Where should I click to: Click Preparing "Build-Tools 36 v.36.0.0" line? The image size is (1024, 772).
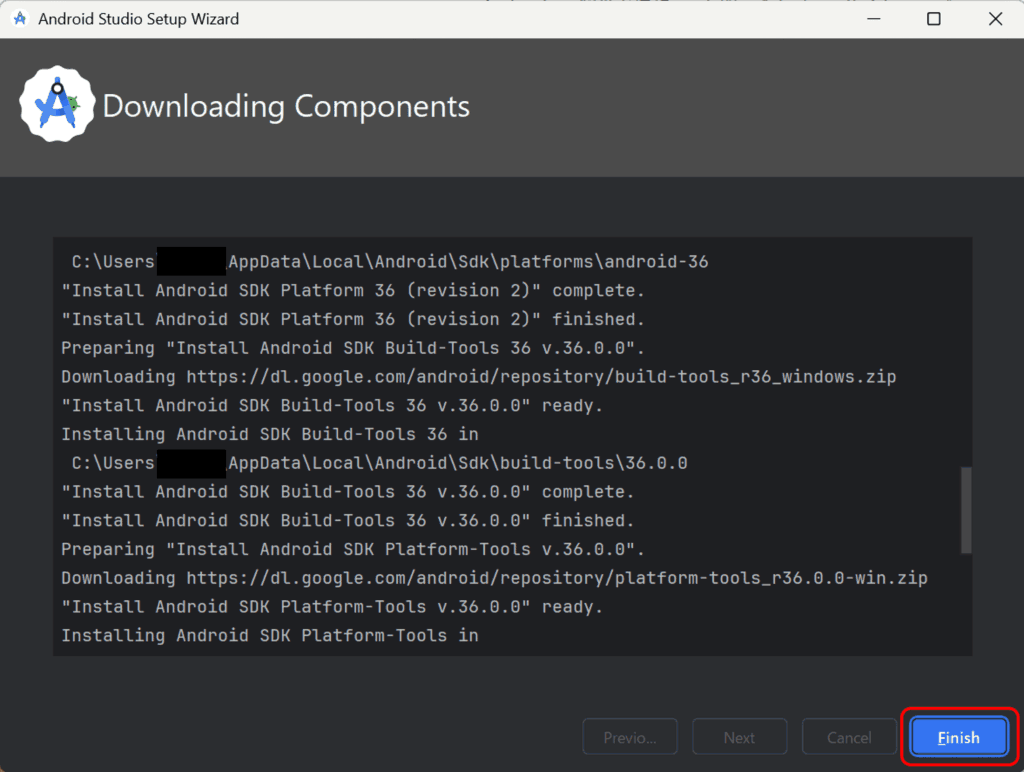pos(353,348)
